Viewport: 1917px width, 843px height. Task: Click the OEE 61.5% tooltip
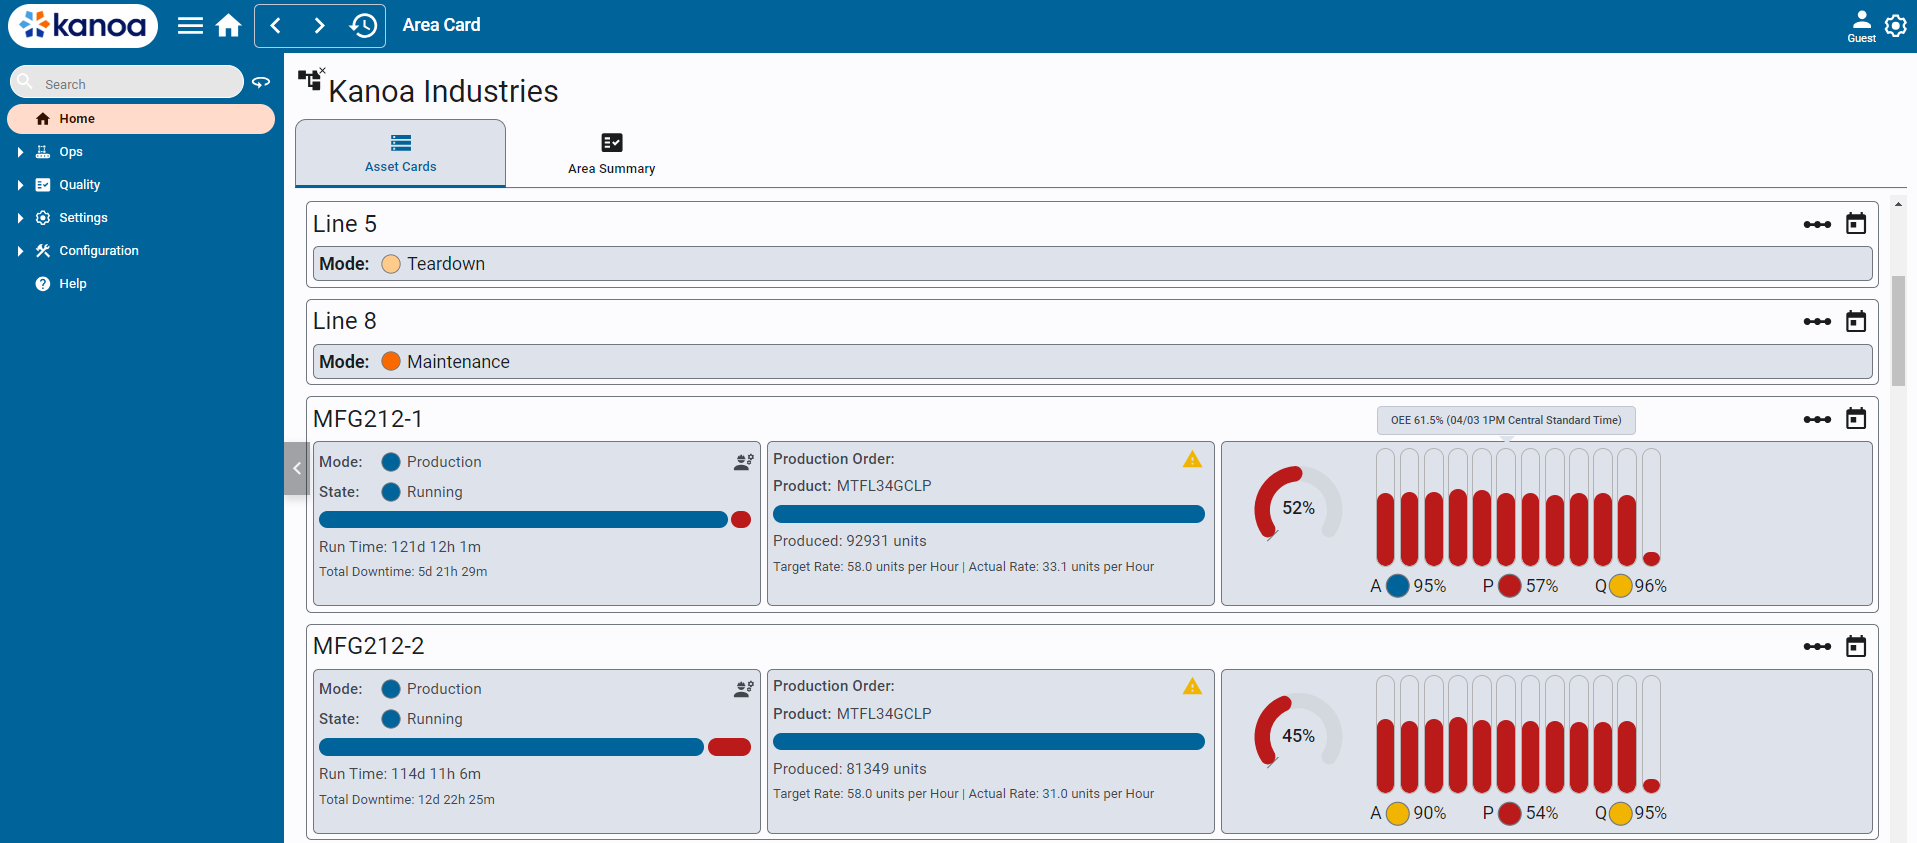1506,420
